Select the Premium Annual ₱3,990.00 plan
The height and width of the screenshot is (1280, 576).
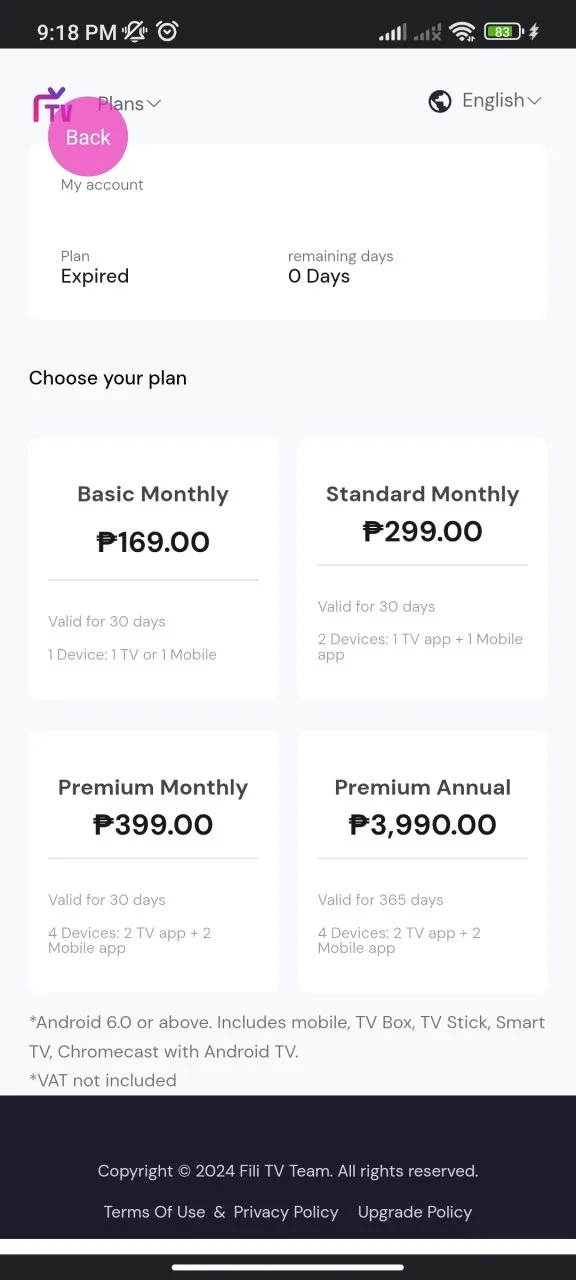(x=422, y=861)
